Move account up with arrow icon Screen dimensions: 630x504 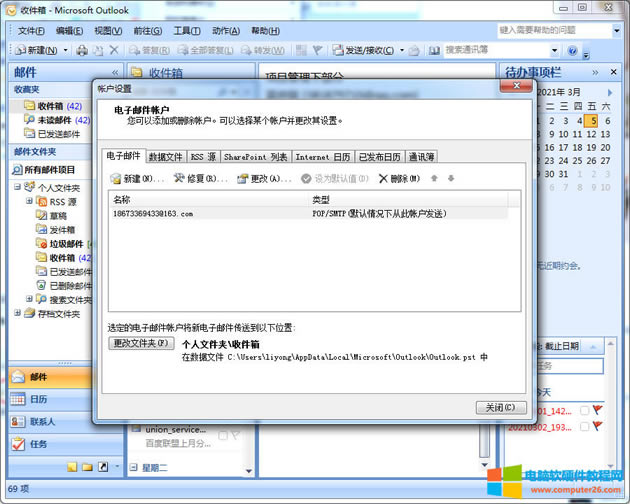434,178
